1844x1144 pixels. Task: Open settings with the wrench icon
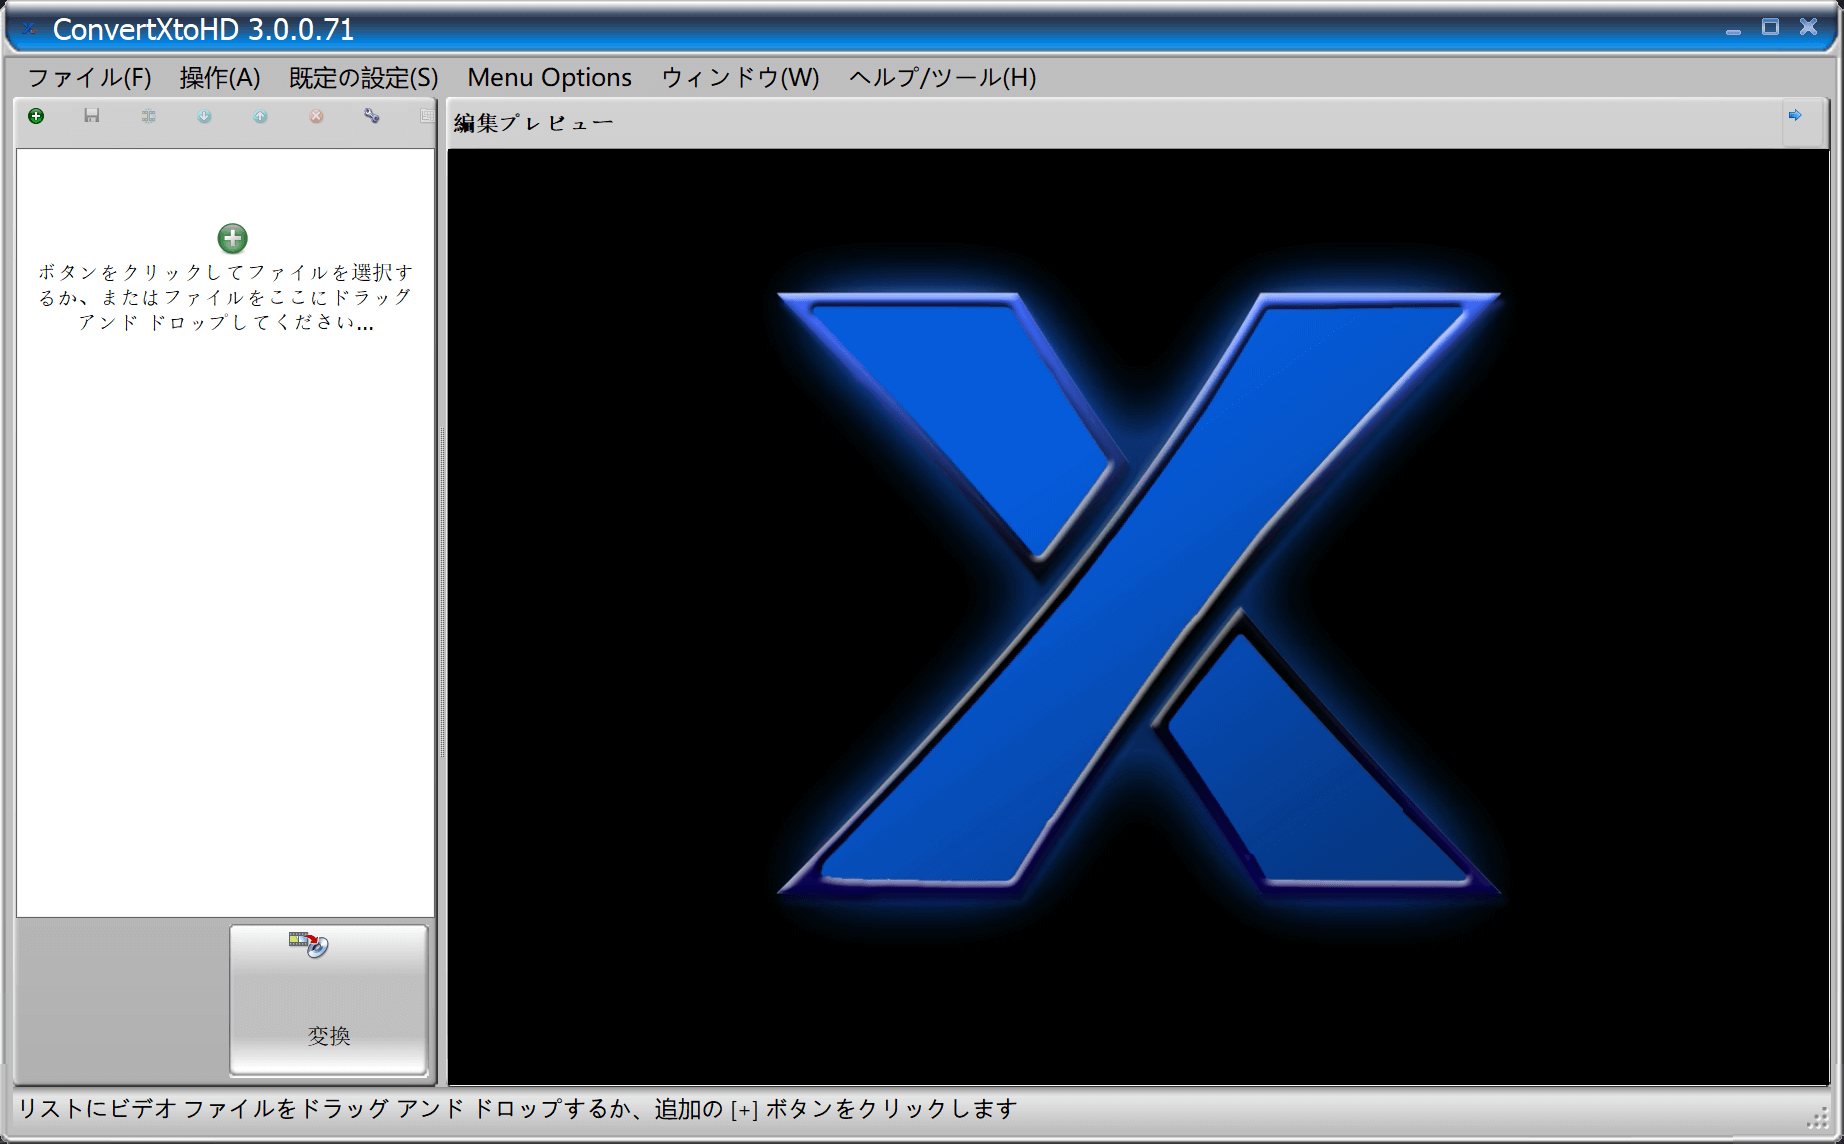(x=372, y=116)
